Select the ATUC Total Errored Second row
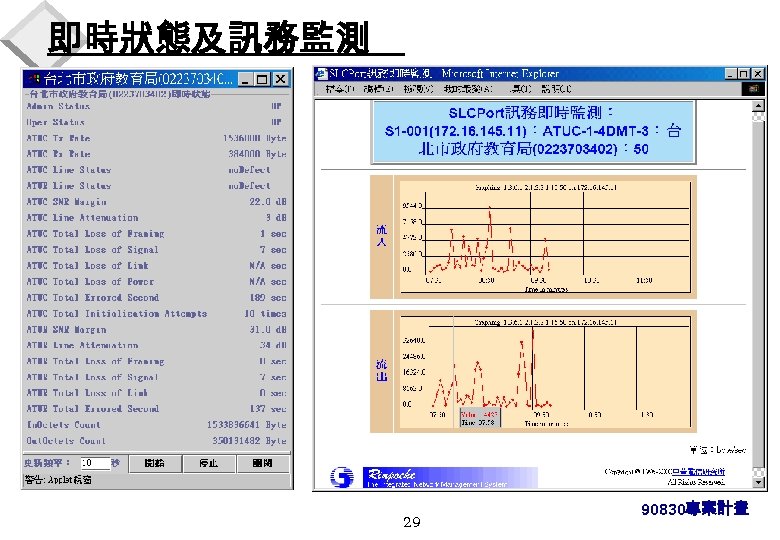This screenshot has height=540, width=780. [156, 297]
